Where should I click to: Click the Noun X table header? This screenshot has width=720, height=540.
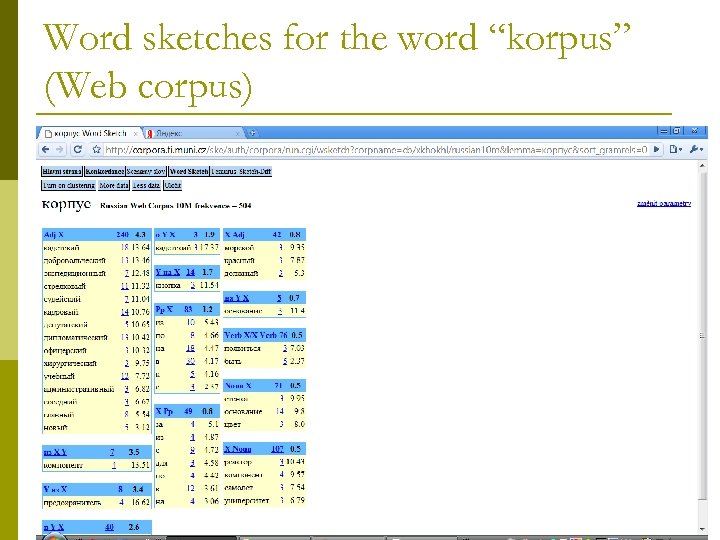pyautogui.click(x=264, y=385)
